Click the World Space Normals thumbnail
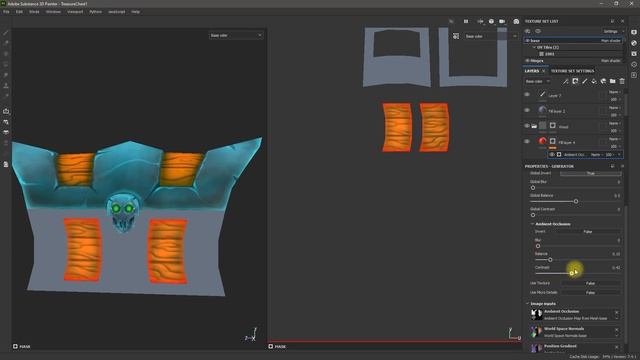 coord(536,331)
